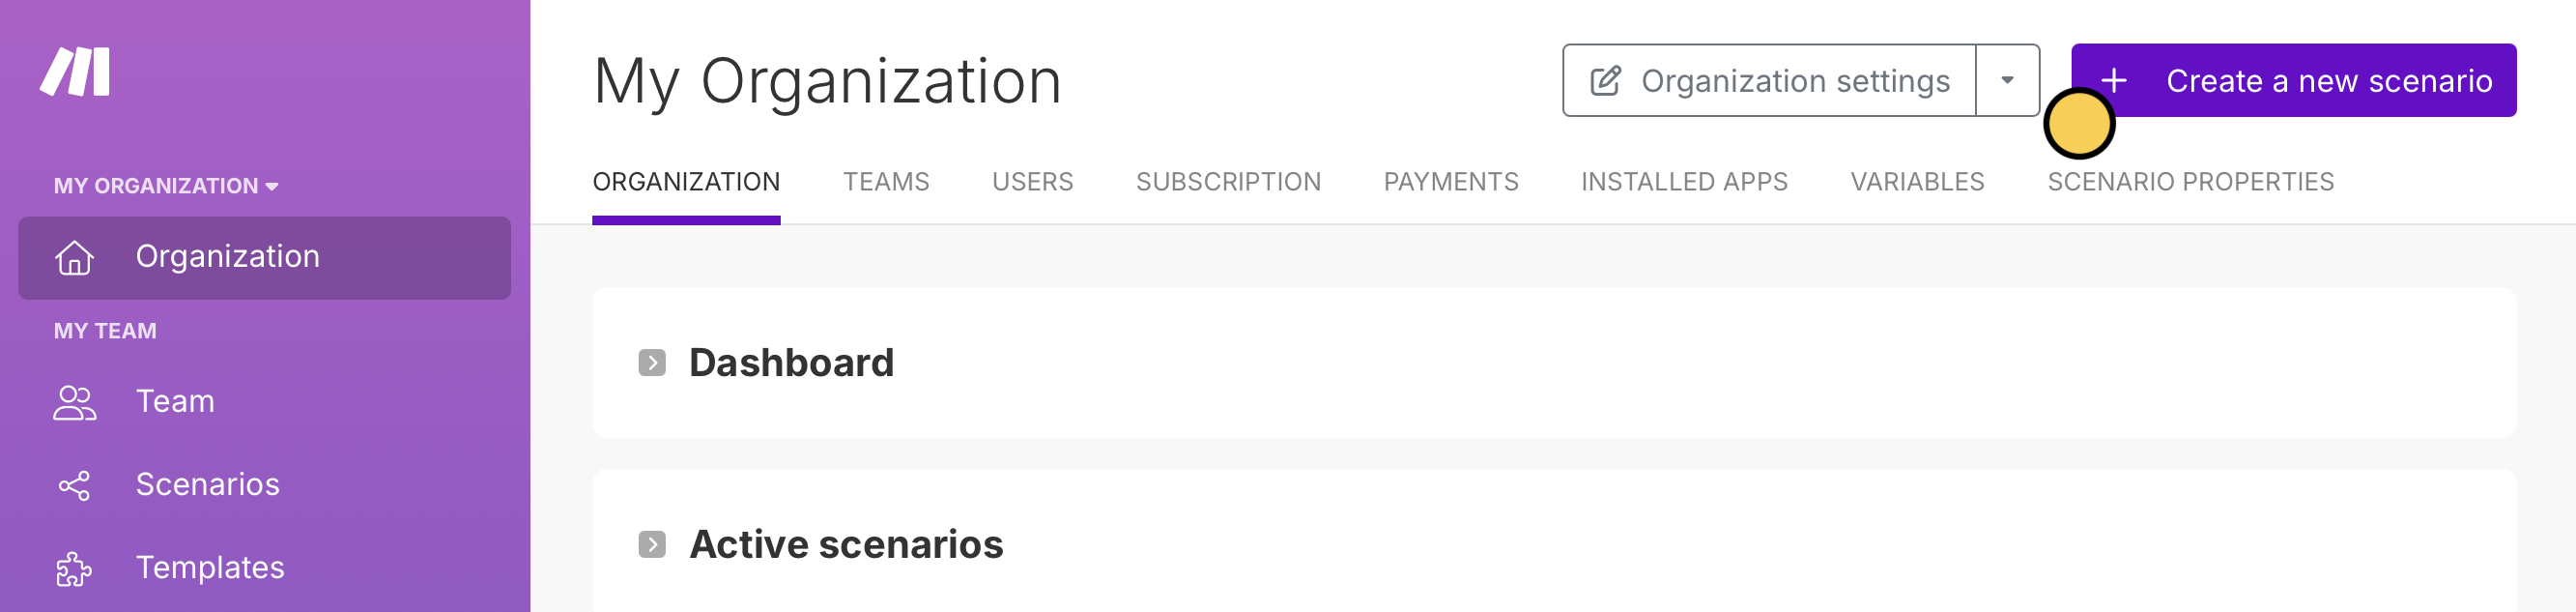This screenshot has width=2576, height=612.
Task: Open the My Organization switcher dropdown
Action: click(166, 185)
